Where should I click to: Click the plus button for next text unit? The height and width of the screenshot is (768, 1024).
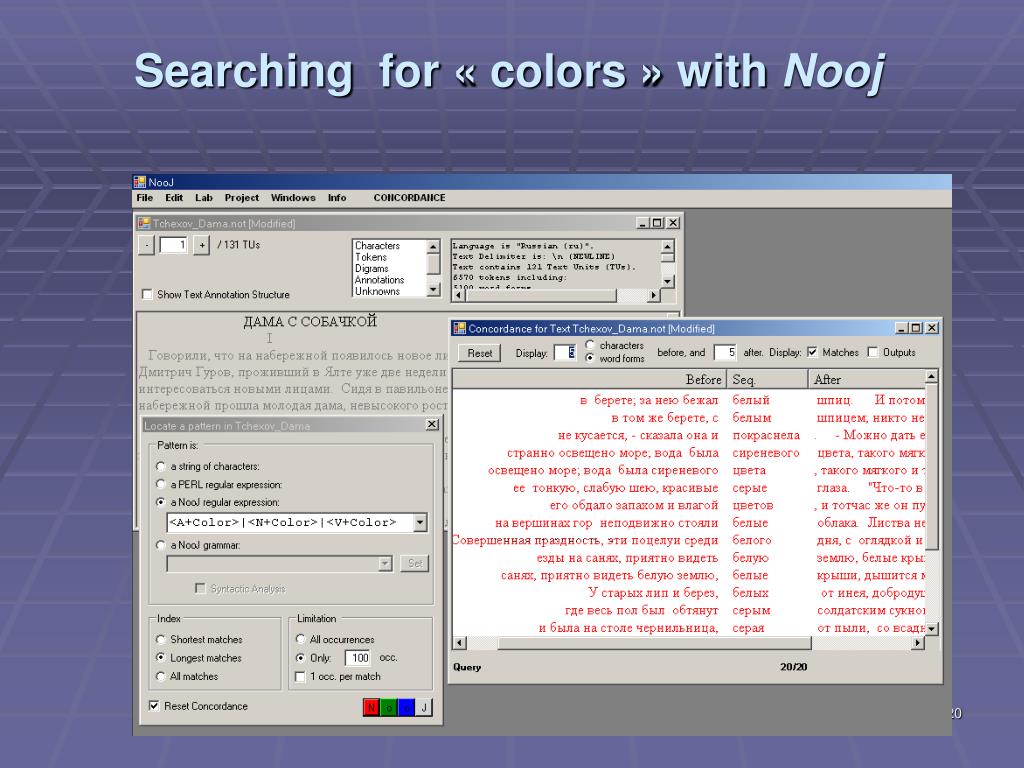tap(202, 246)
